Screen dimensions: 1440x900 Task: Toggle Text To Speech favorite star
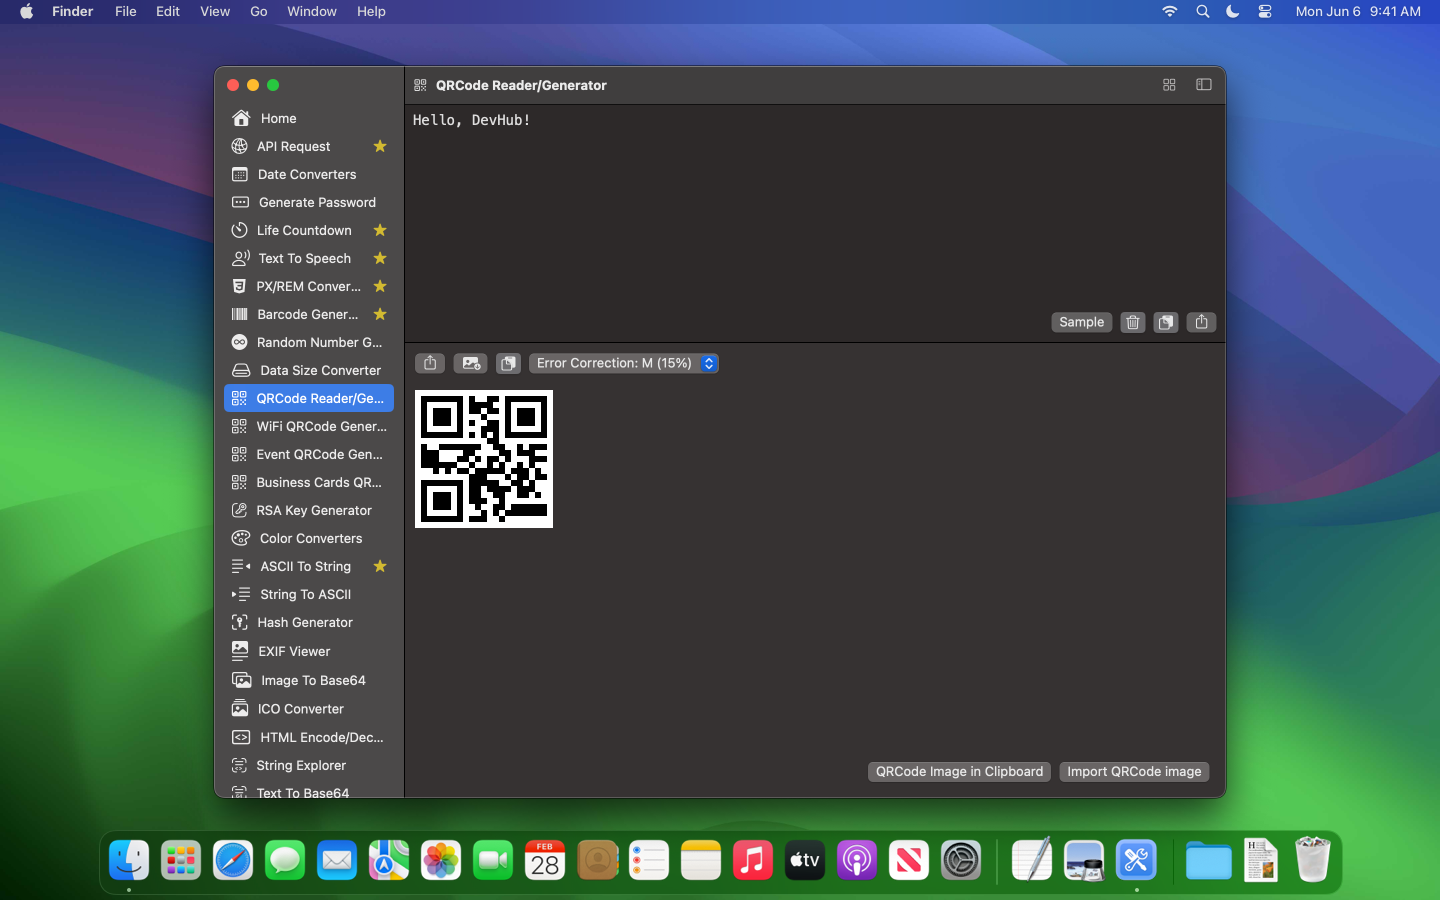point(380,258)
